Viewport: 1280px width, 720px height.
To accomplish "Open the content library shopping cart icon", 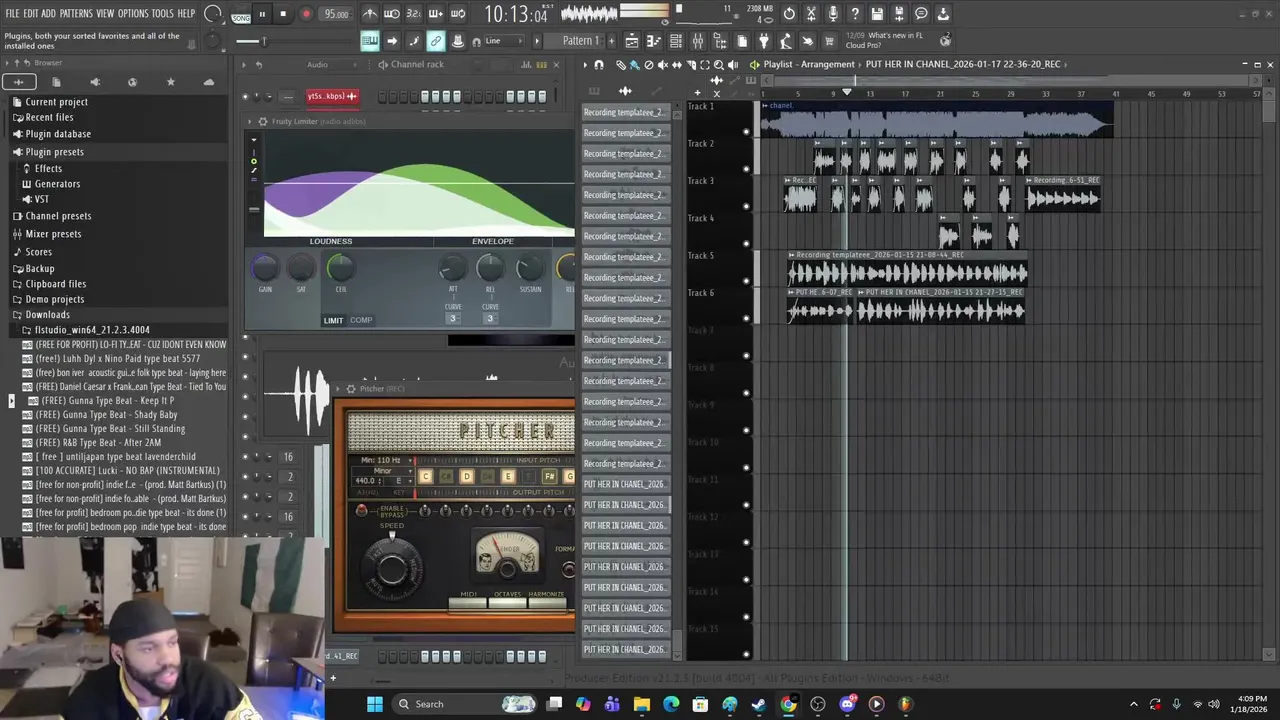I will pyautogui.click(x=828, y=41).
